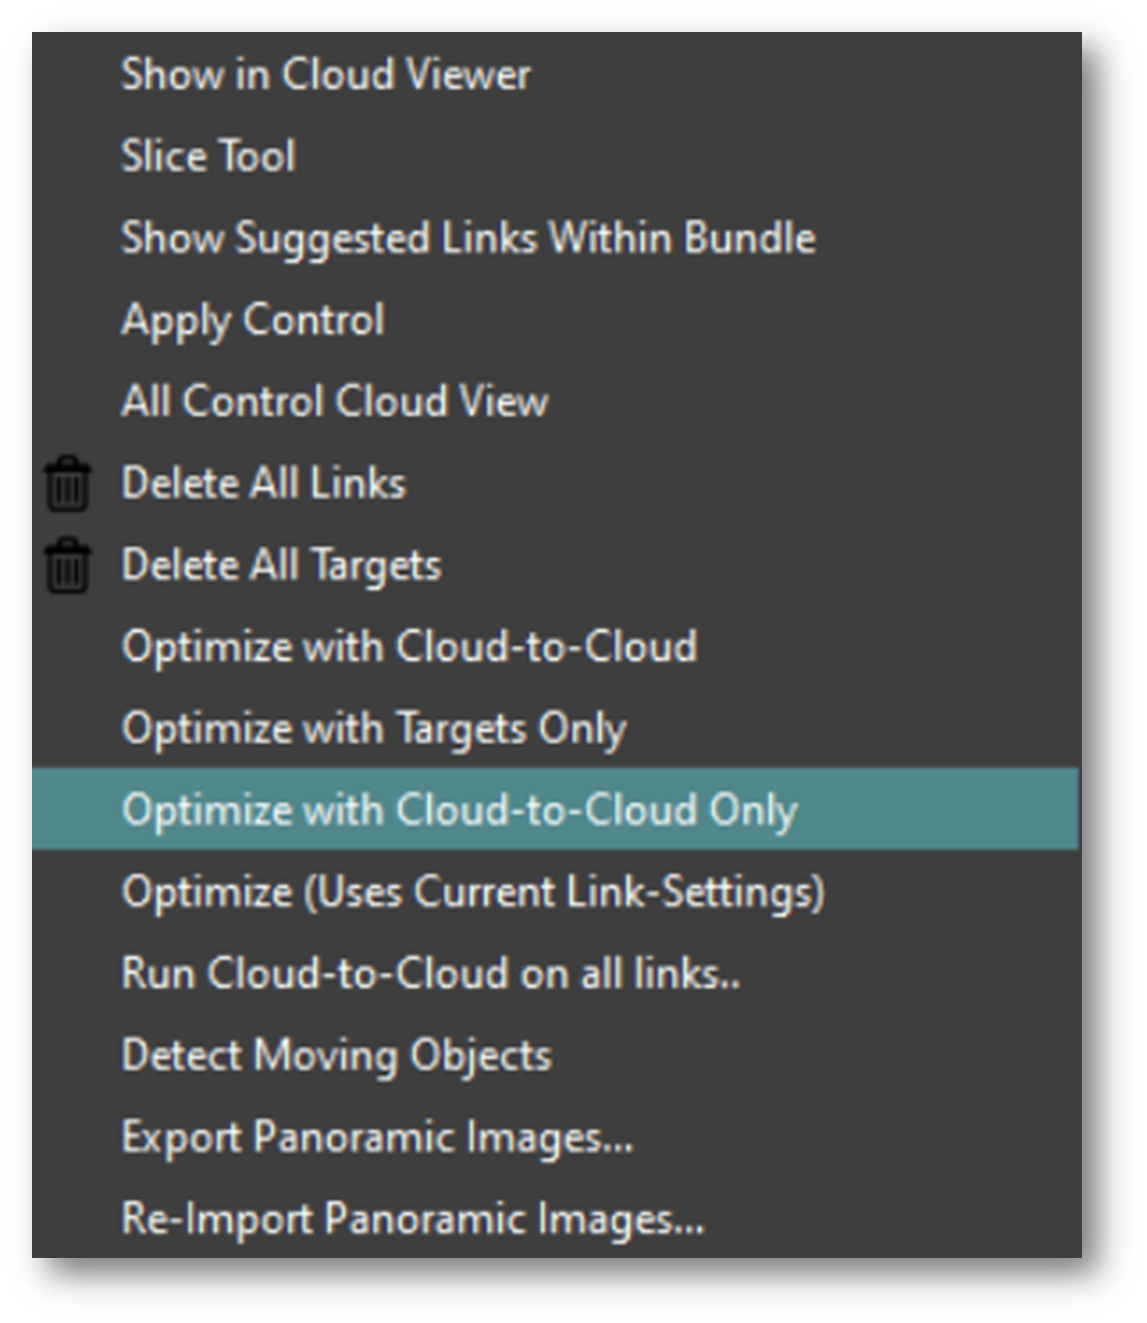
Task: Select Show in Cloud Viewer
Action: 325,75
